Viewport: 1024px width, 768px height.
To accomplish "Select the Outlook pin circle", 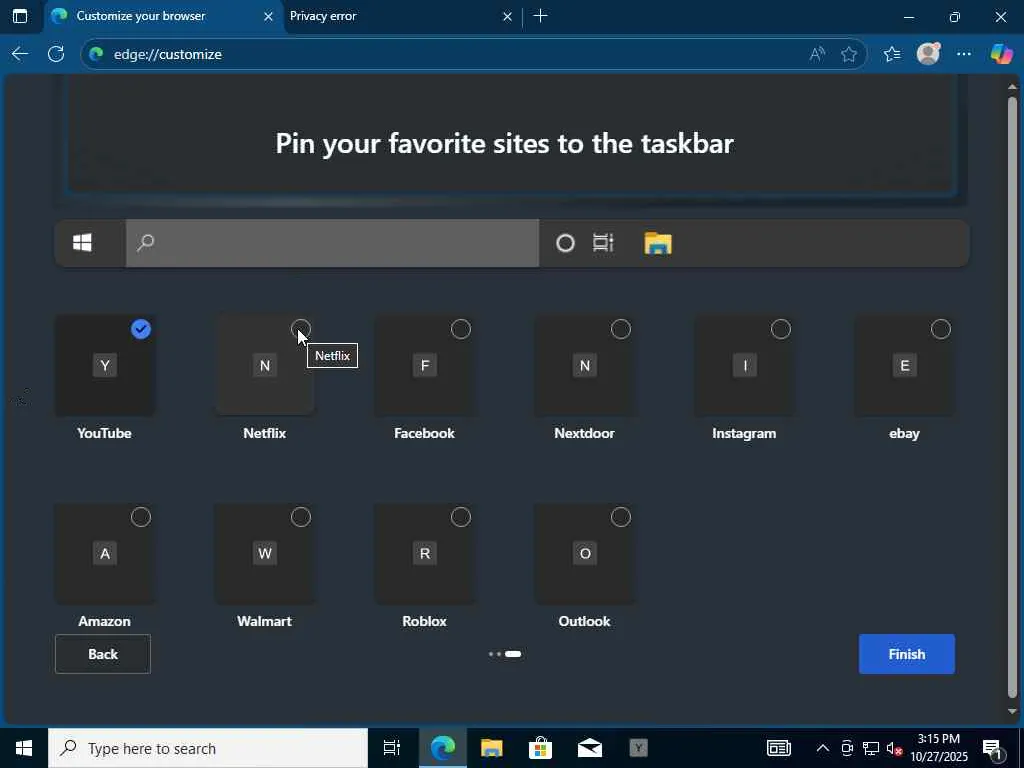I will 620,517.
